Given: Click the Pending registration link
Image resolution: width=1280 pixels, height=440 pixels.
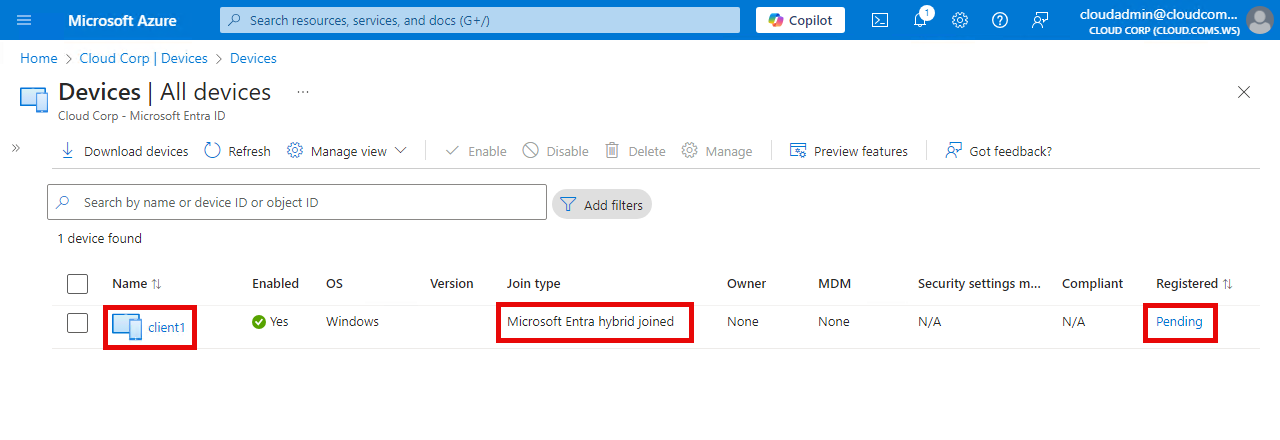Looking at the screenshot, I should click(x=1180, y=322).
